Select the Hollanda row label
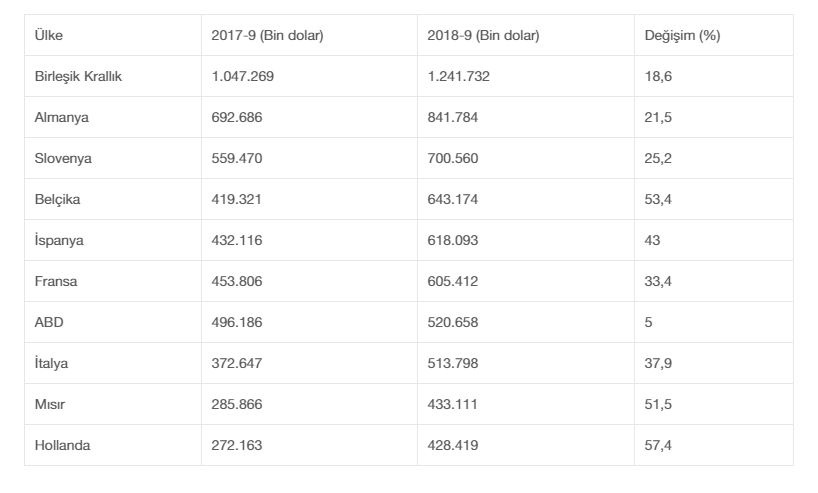The width and height of the screenshot is (818, 493). tap(62, 445)
